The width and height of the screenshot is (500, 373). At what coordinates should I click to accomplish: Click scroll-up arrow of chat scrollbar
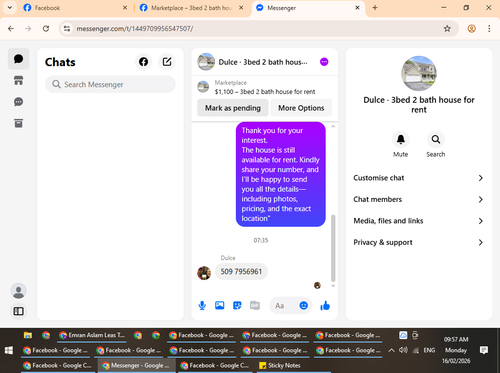click(x=333, y=126)
